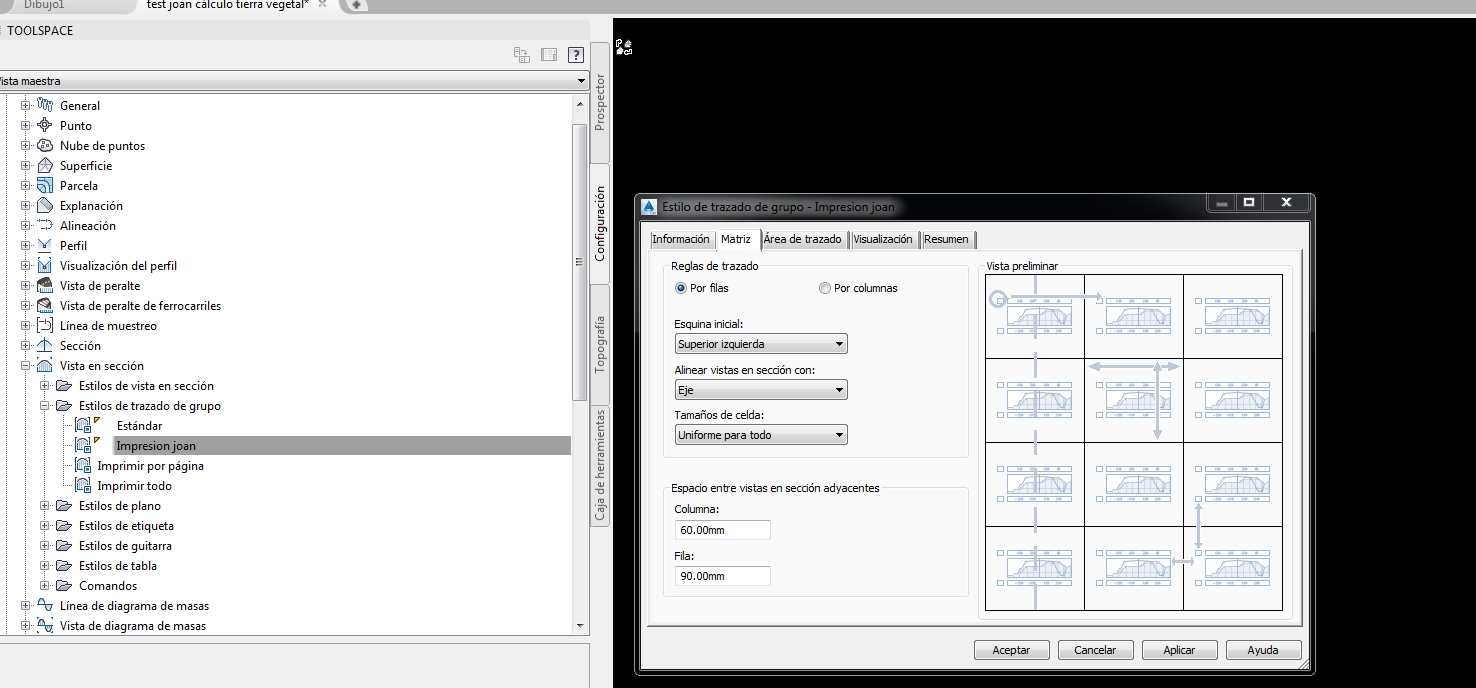This screenshot has height=688, width=1476.
Task: Click the Nube de puntos icon
Action: click(44, 145)
